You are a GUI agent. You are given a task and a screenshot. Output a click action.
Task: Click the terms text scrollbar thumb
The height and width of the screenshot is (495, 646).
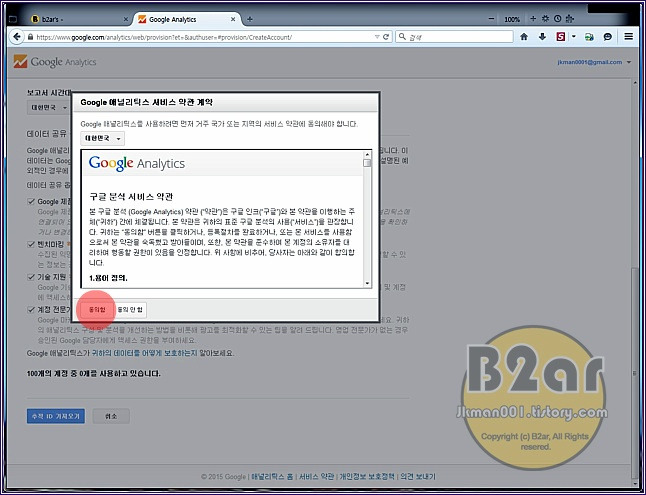pyautogui.click(x=367, y=163)
